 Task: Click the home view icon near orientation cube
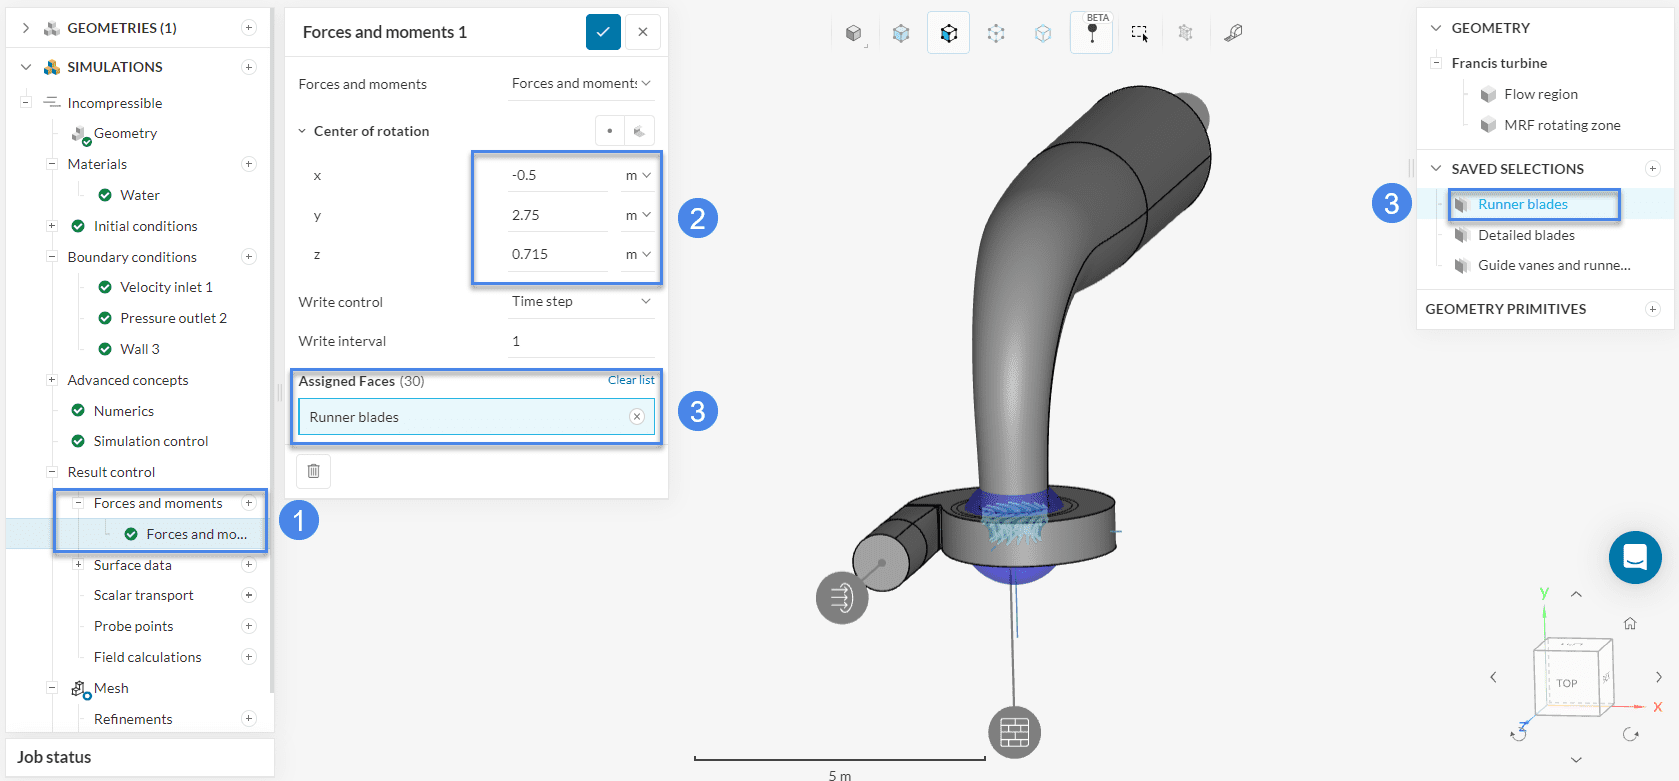coord(1630,623)
